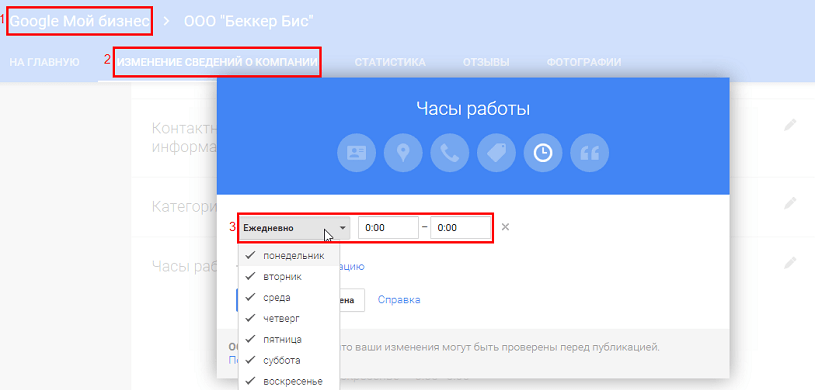Viewport: 815px width, 390px height.
Task: Switch to СТАТИСТИКА tab
Action: 390,62
